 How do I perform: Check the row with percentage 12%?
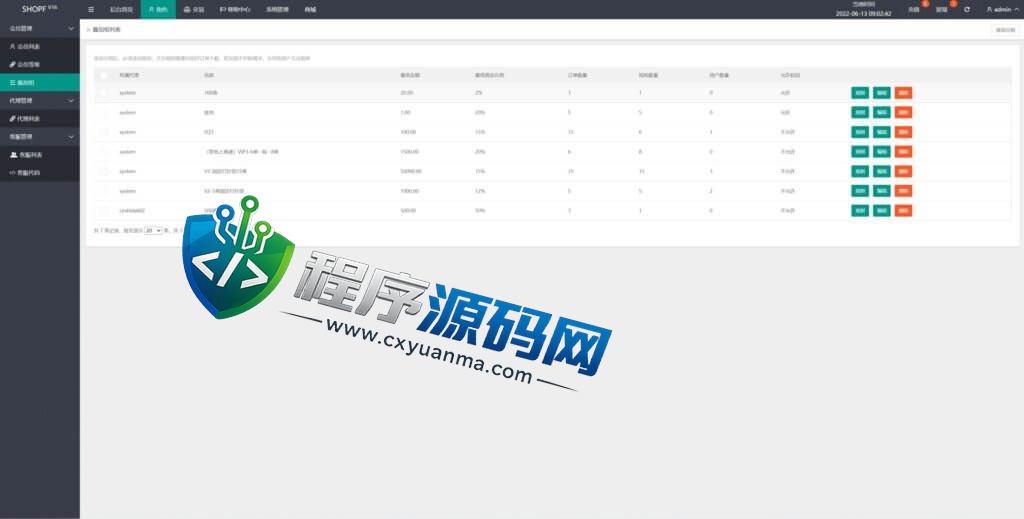click(103, 191)
